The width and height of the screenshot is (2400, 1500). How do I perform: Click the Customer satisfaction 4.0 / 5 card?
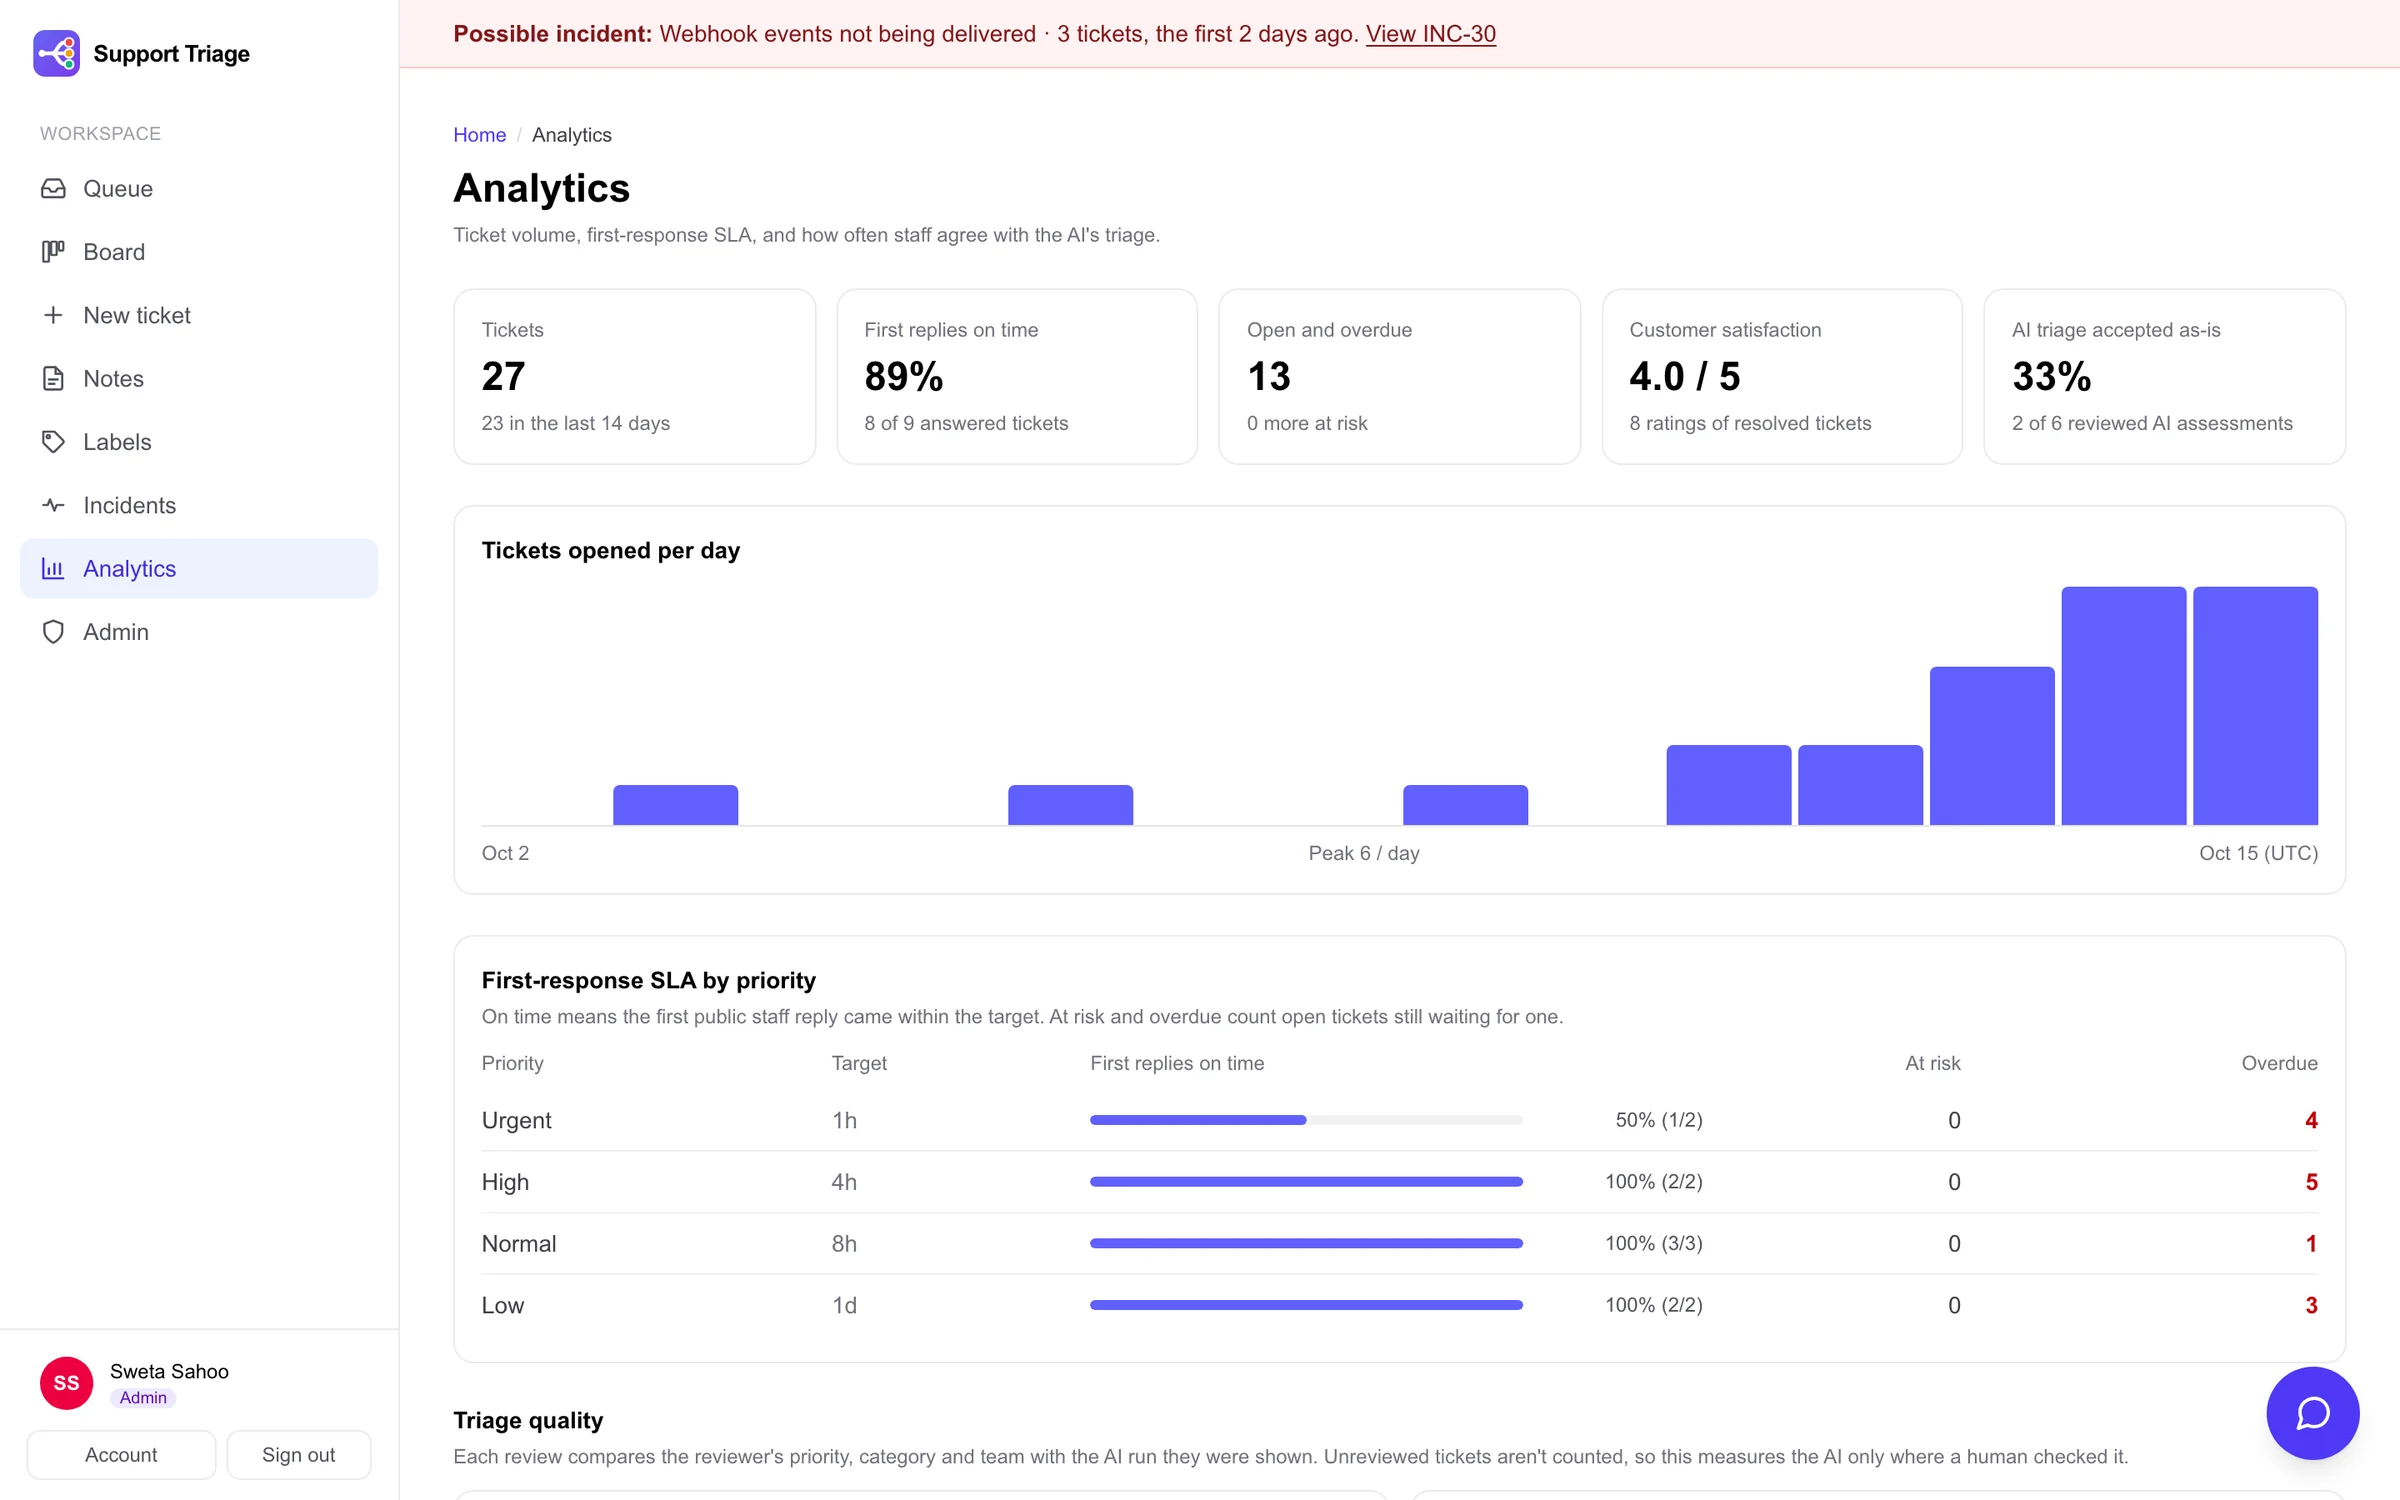pos(1781,377)
